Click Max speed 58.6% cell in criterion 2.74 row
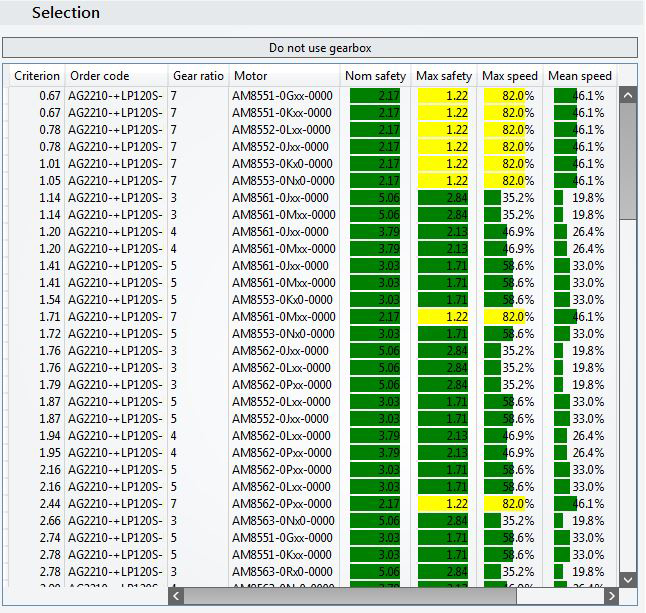The image size is (646, 613). [x=510, y=538]
